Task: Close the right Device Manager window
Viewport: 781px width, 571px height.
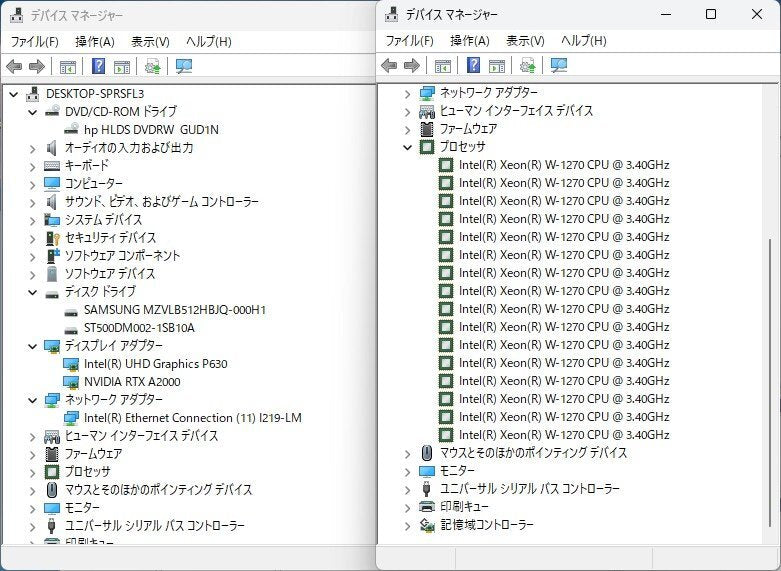Action: pos(757,14)
